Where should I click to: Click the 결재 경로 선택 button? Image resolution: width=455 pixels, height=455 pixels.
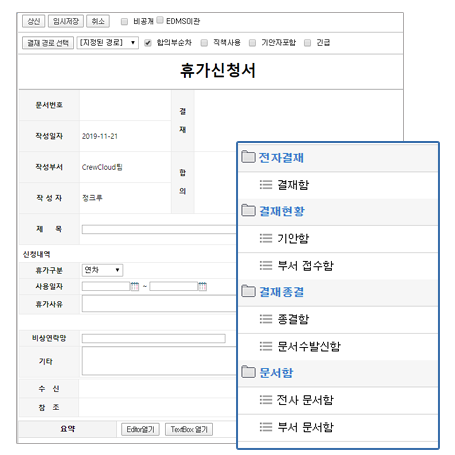tap(48, 43)
